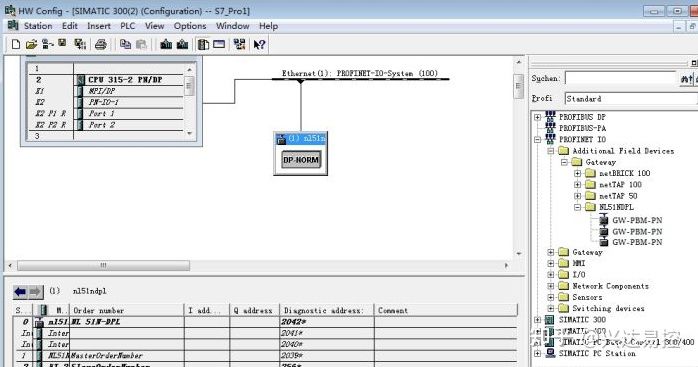698x367 pixels.
Task: Click the Comment column header
Action: pyautogui.click(x=446, y=310)
